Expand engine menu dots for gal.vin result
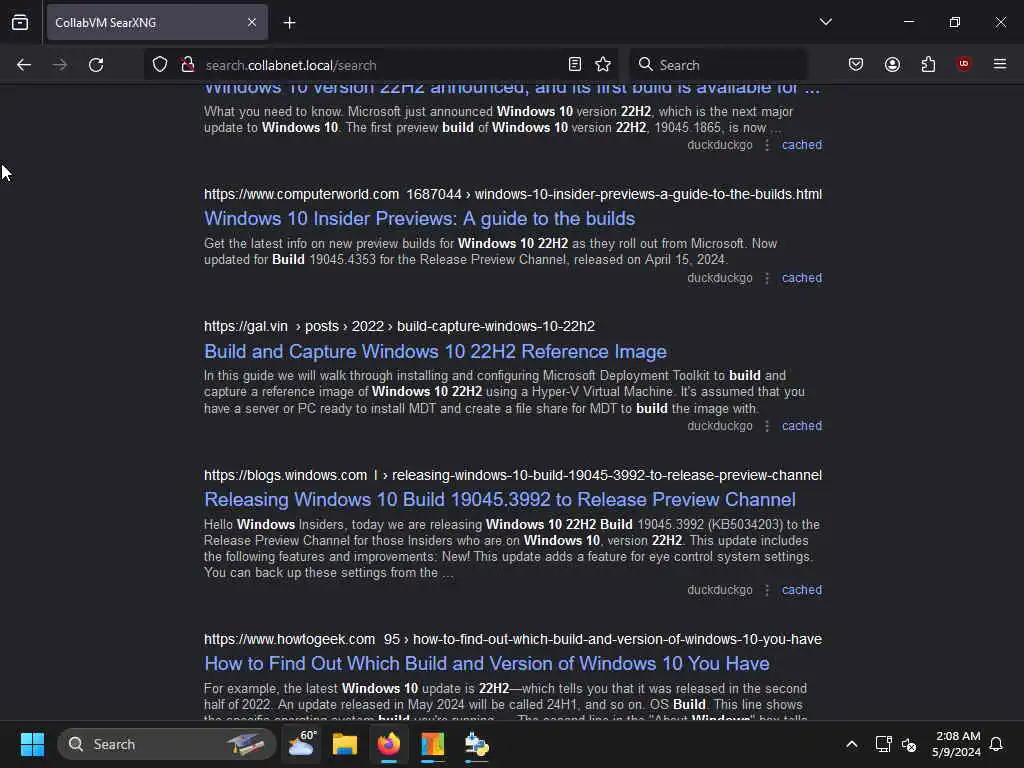This screenshot has width=1024, height=768. coord(767,426)
